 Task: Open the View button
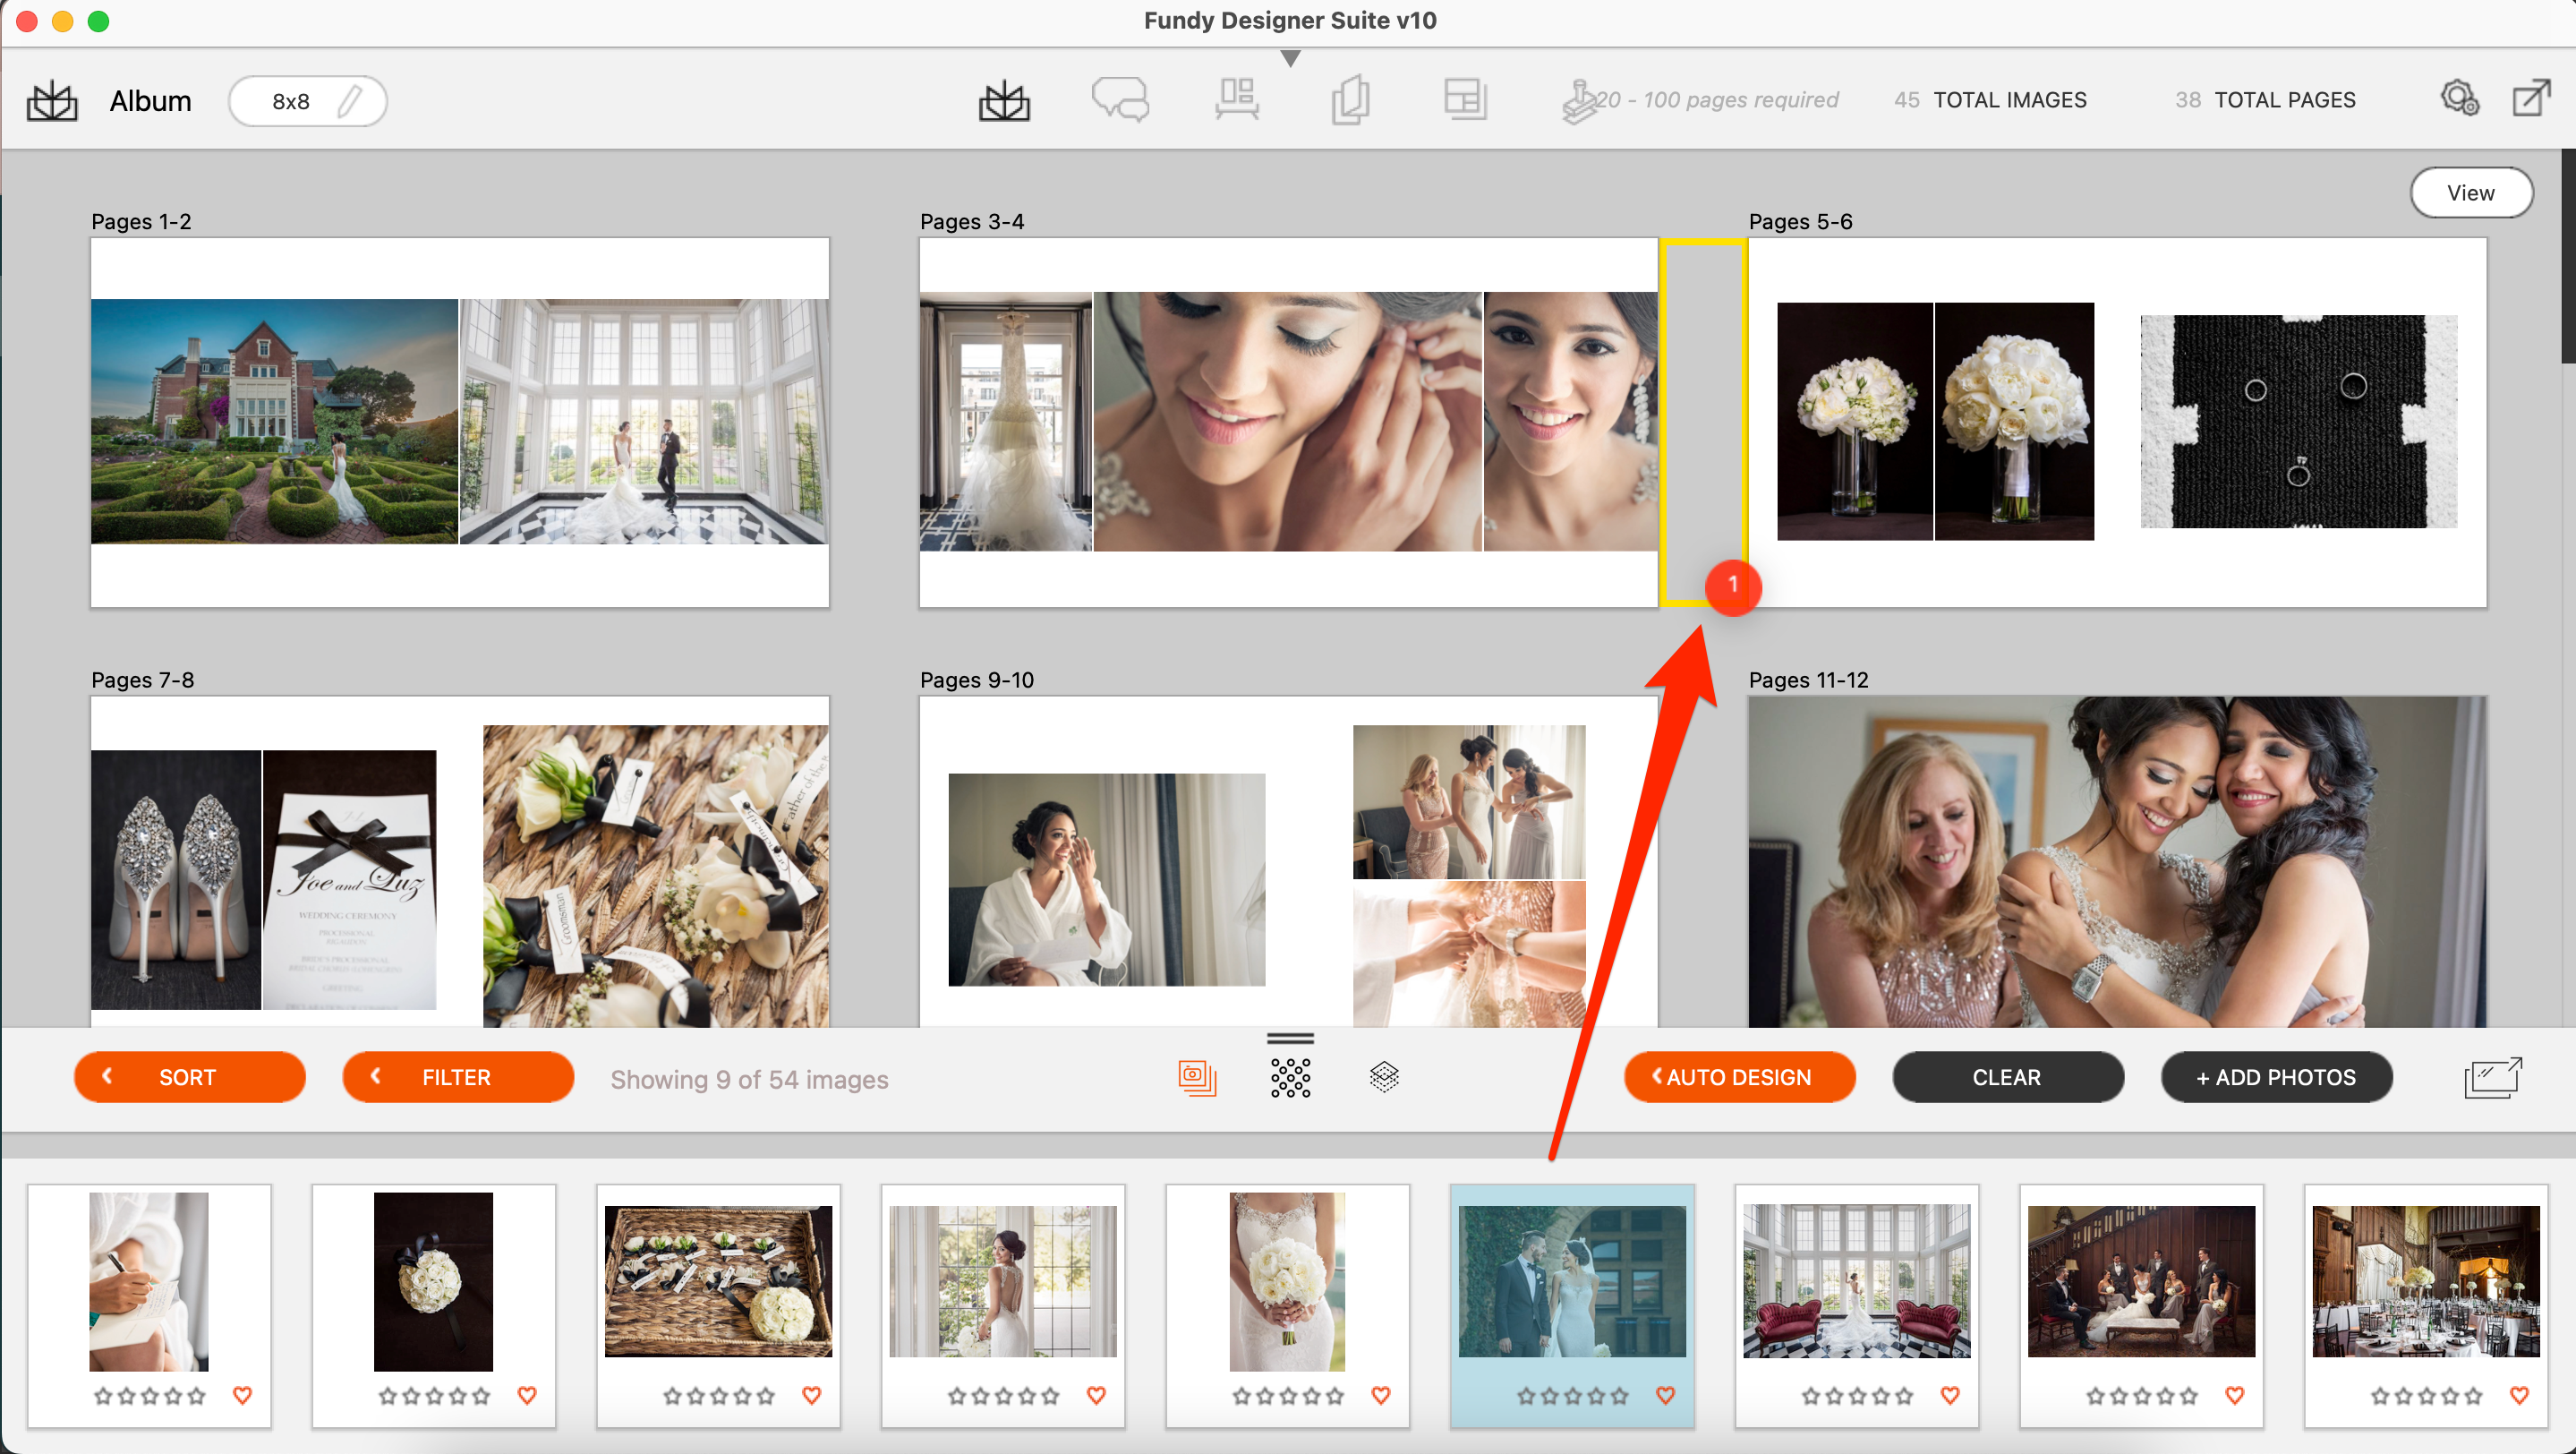tap(2470, 192)
